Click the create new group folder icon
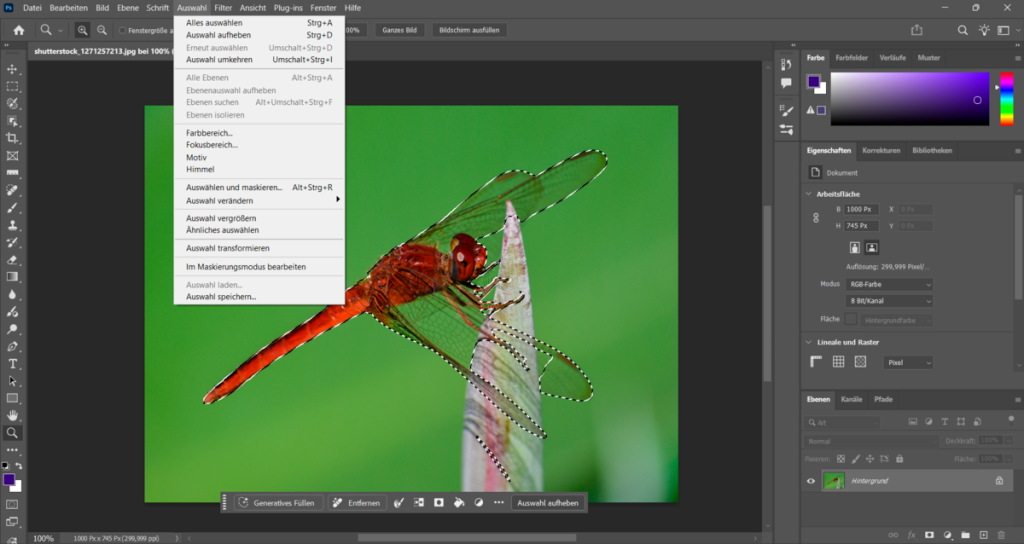 (x=965, y=536)
